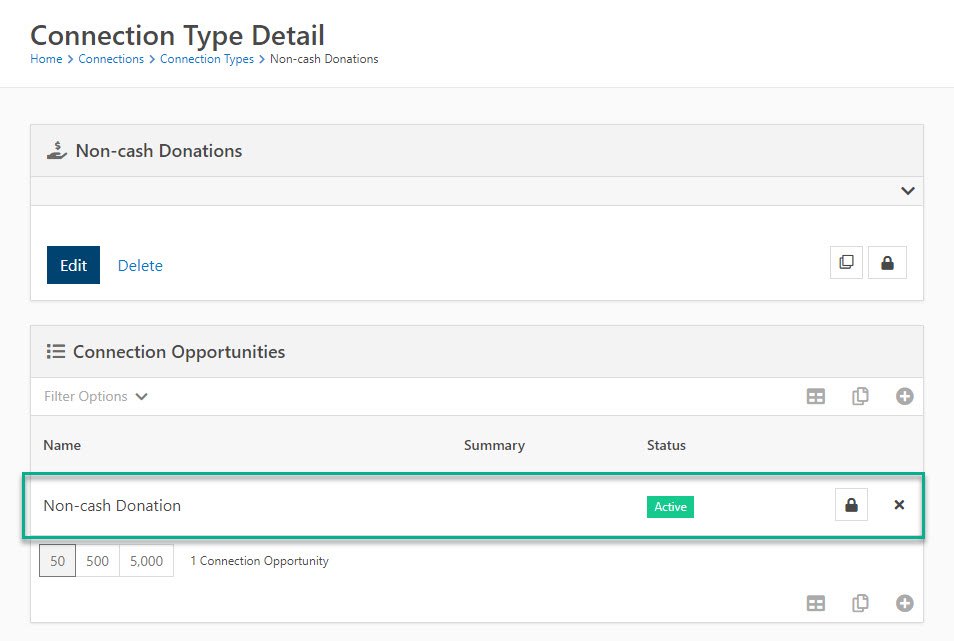This screenshot has width=954, height=641.
Task: Delete Non-cash Donation row with X
Action: point(899,505)
